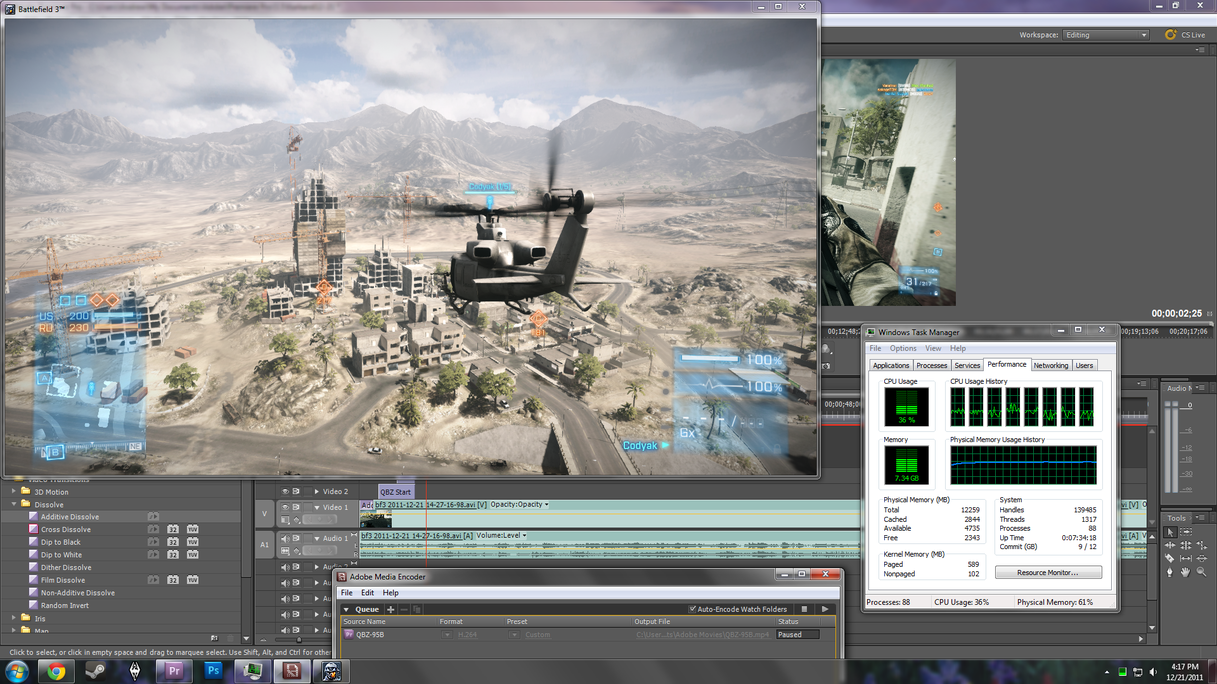Open the Networking tab in Task Manager

click(x=1050, y=366)
